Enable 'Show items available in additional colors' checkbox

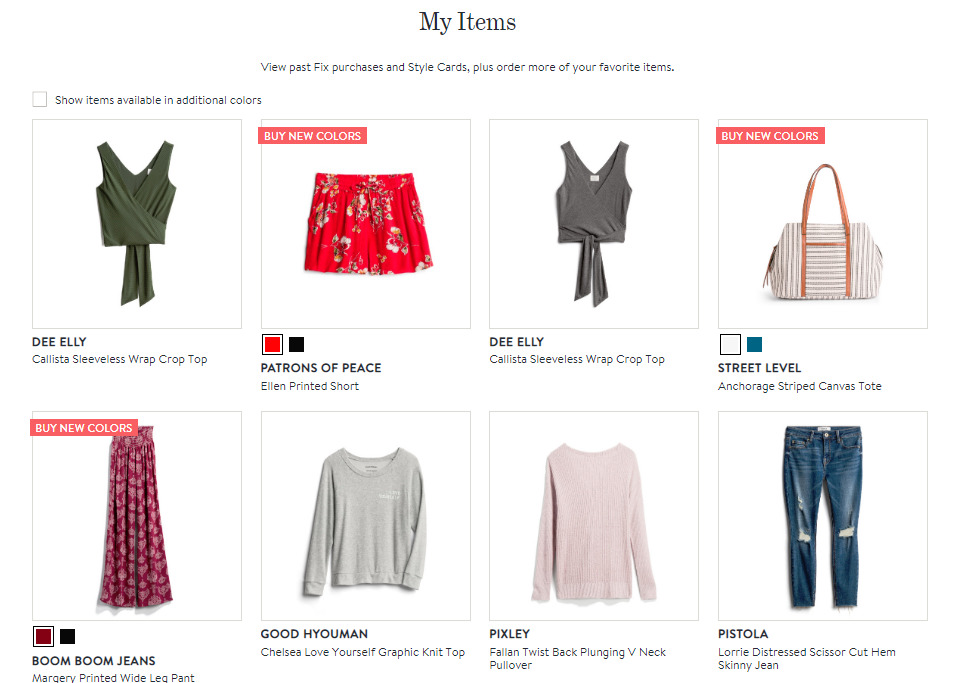click(40, 99)
